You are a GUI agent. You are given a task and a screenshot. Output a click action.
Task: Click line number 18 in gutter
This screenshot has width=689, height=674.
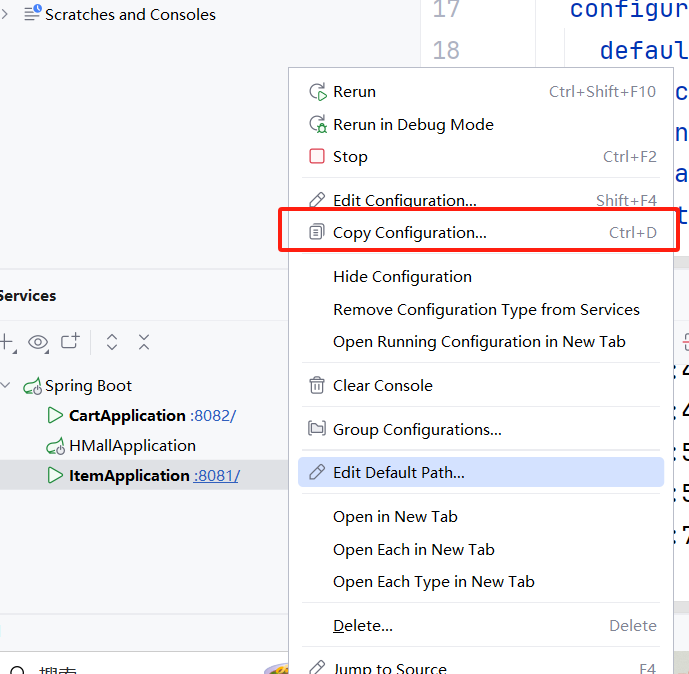click(446, 50)
